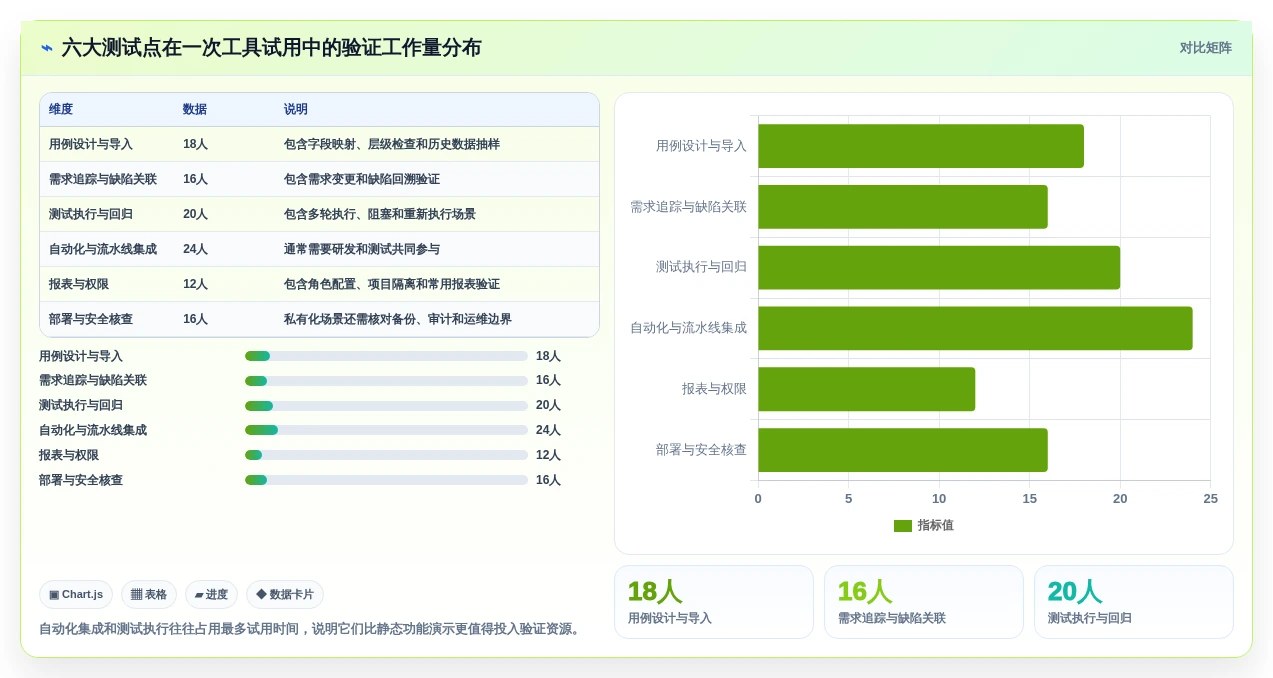
Task: Click the 自动化与流水线集成 chart bar
Action: (975, 328)
